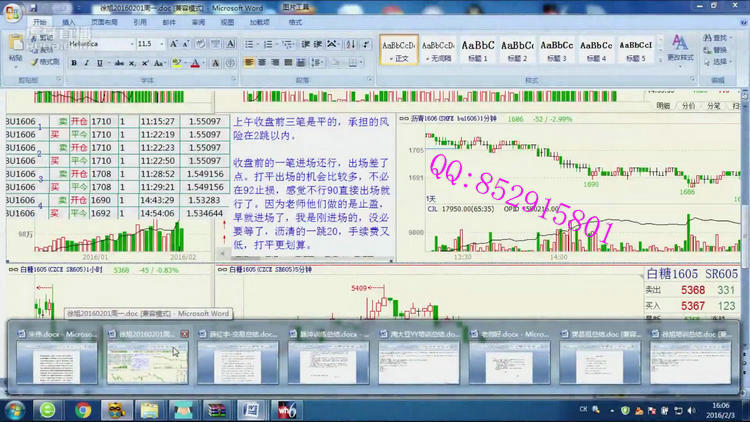
Task: Open Google Chrome from the taskbar
Action: [x=83, y=410]
